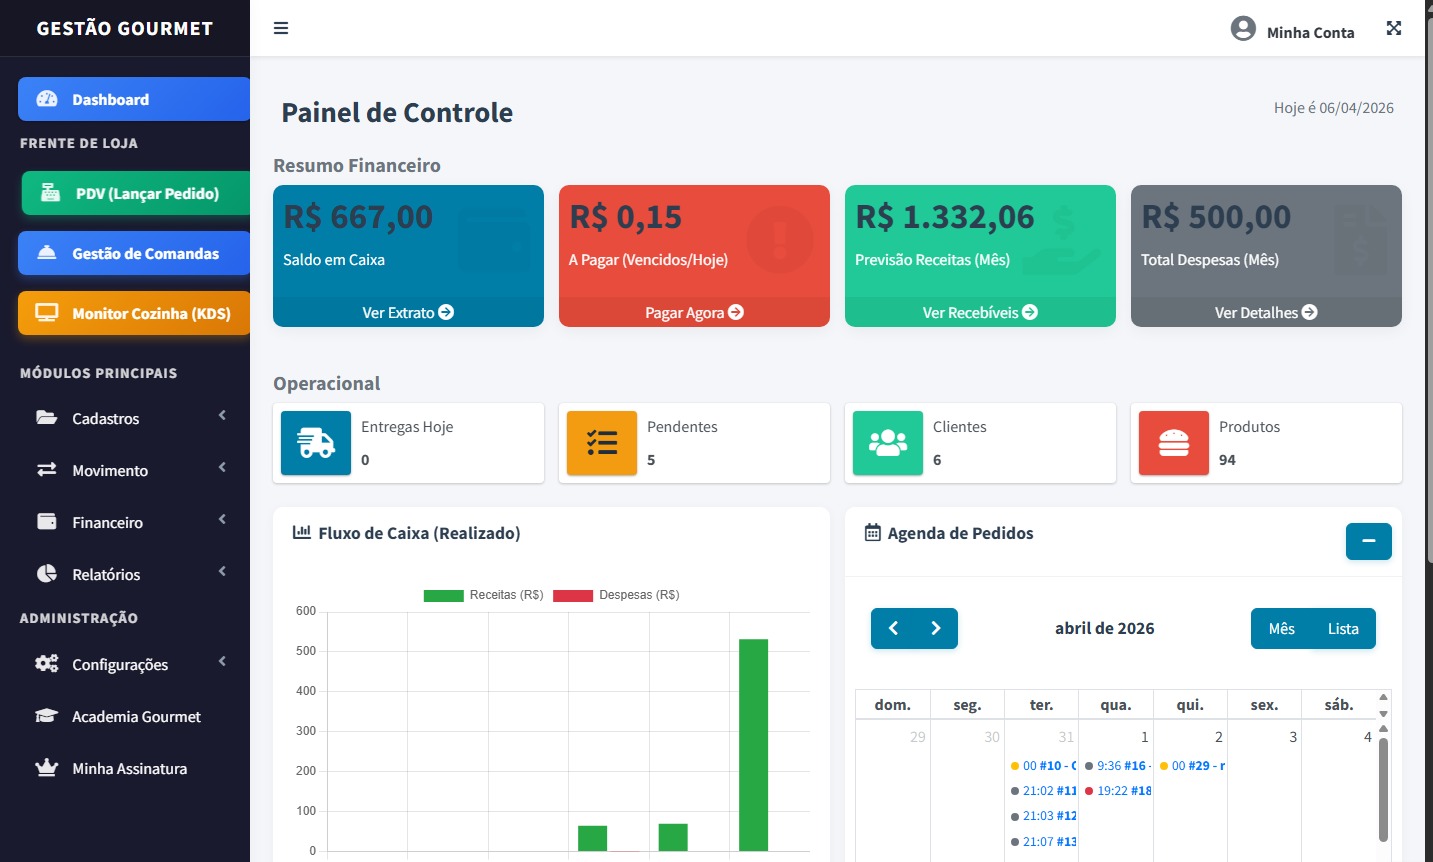Click GESTÃO GOURMET brand logo
Image resolution: width=1433 pixels, height=862 pixels.
(125, 28)
